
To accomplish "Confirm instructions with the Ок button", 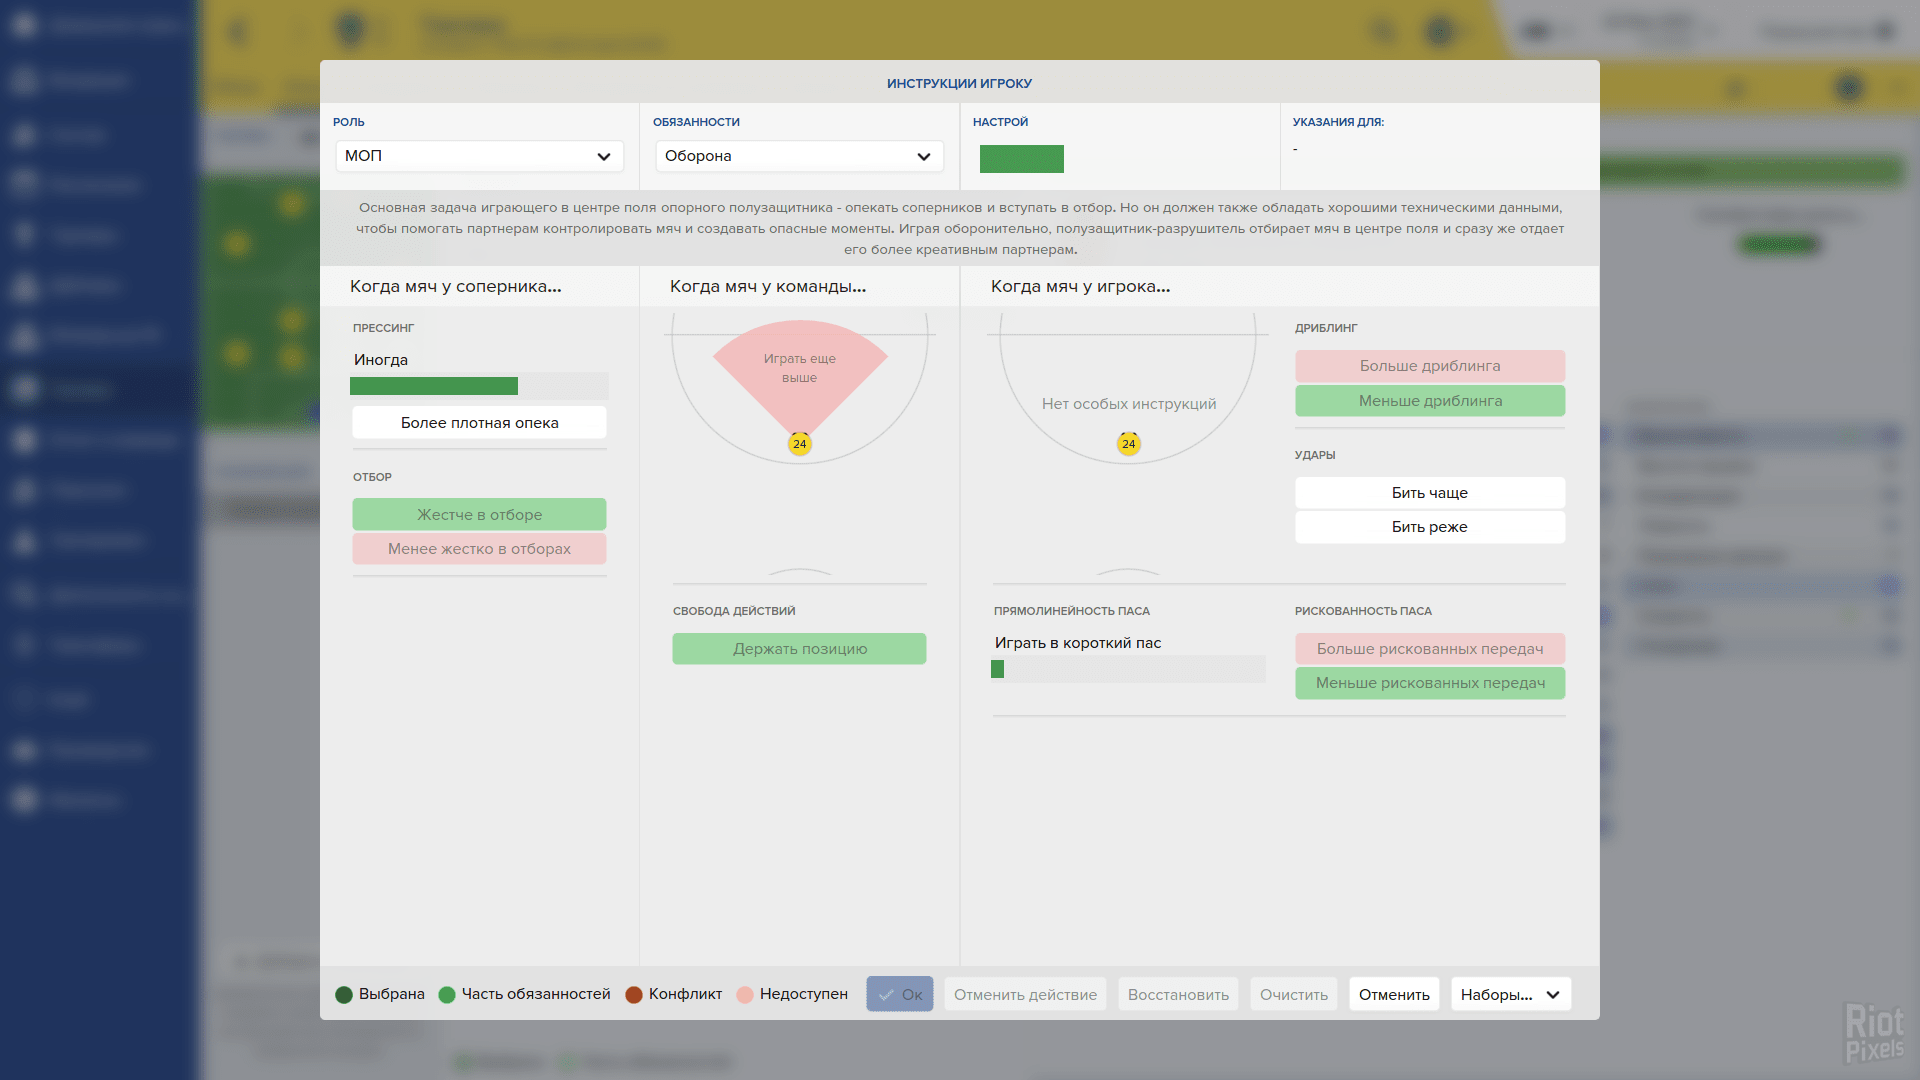I will click(899, 994).
